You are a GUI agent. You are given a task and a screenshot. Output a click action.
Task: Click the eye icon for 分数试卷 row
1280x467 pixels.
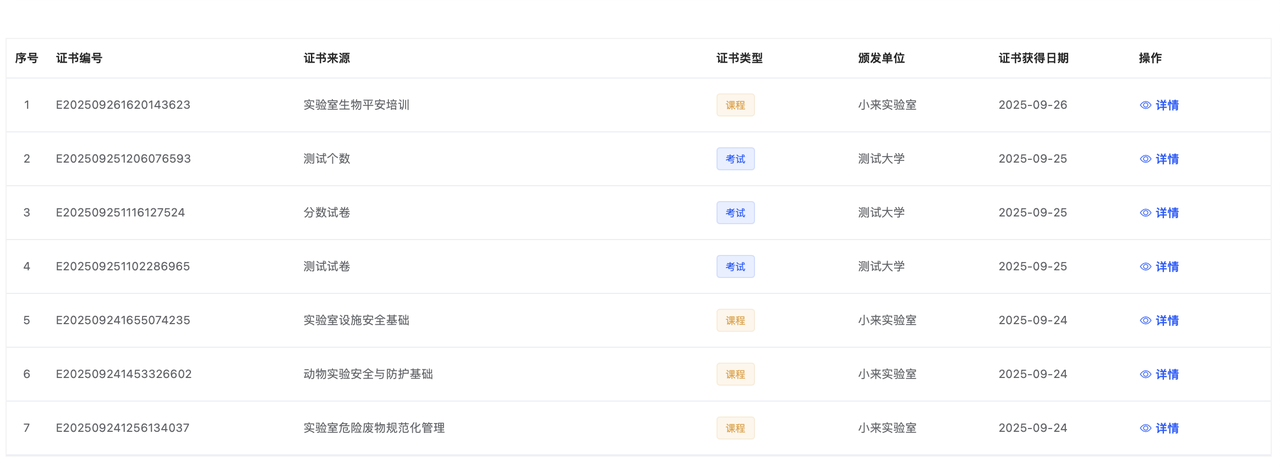tap(1145, 213)
